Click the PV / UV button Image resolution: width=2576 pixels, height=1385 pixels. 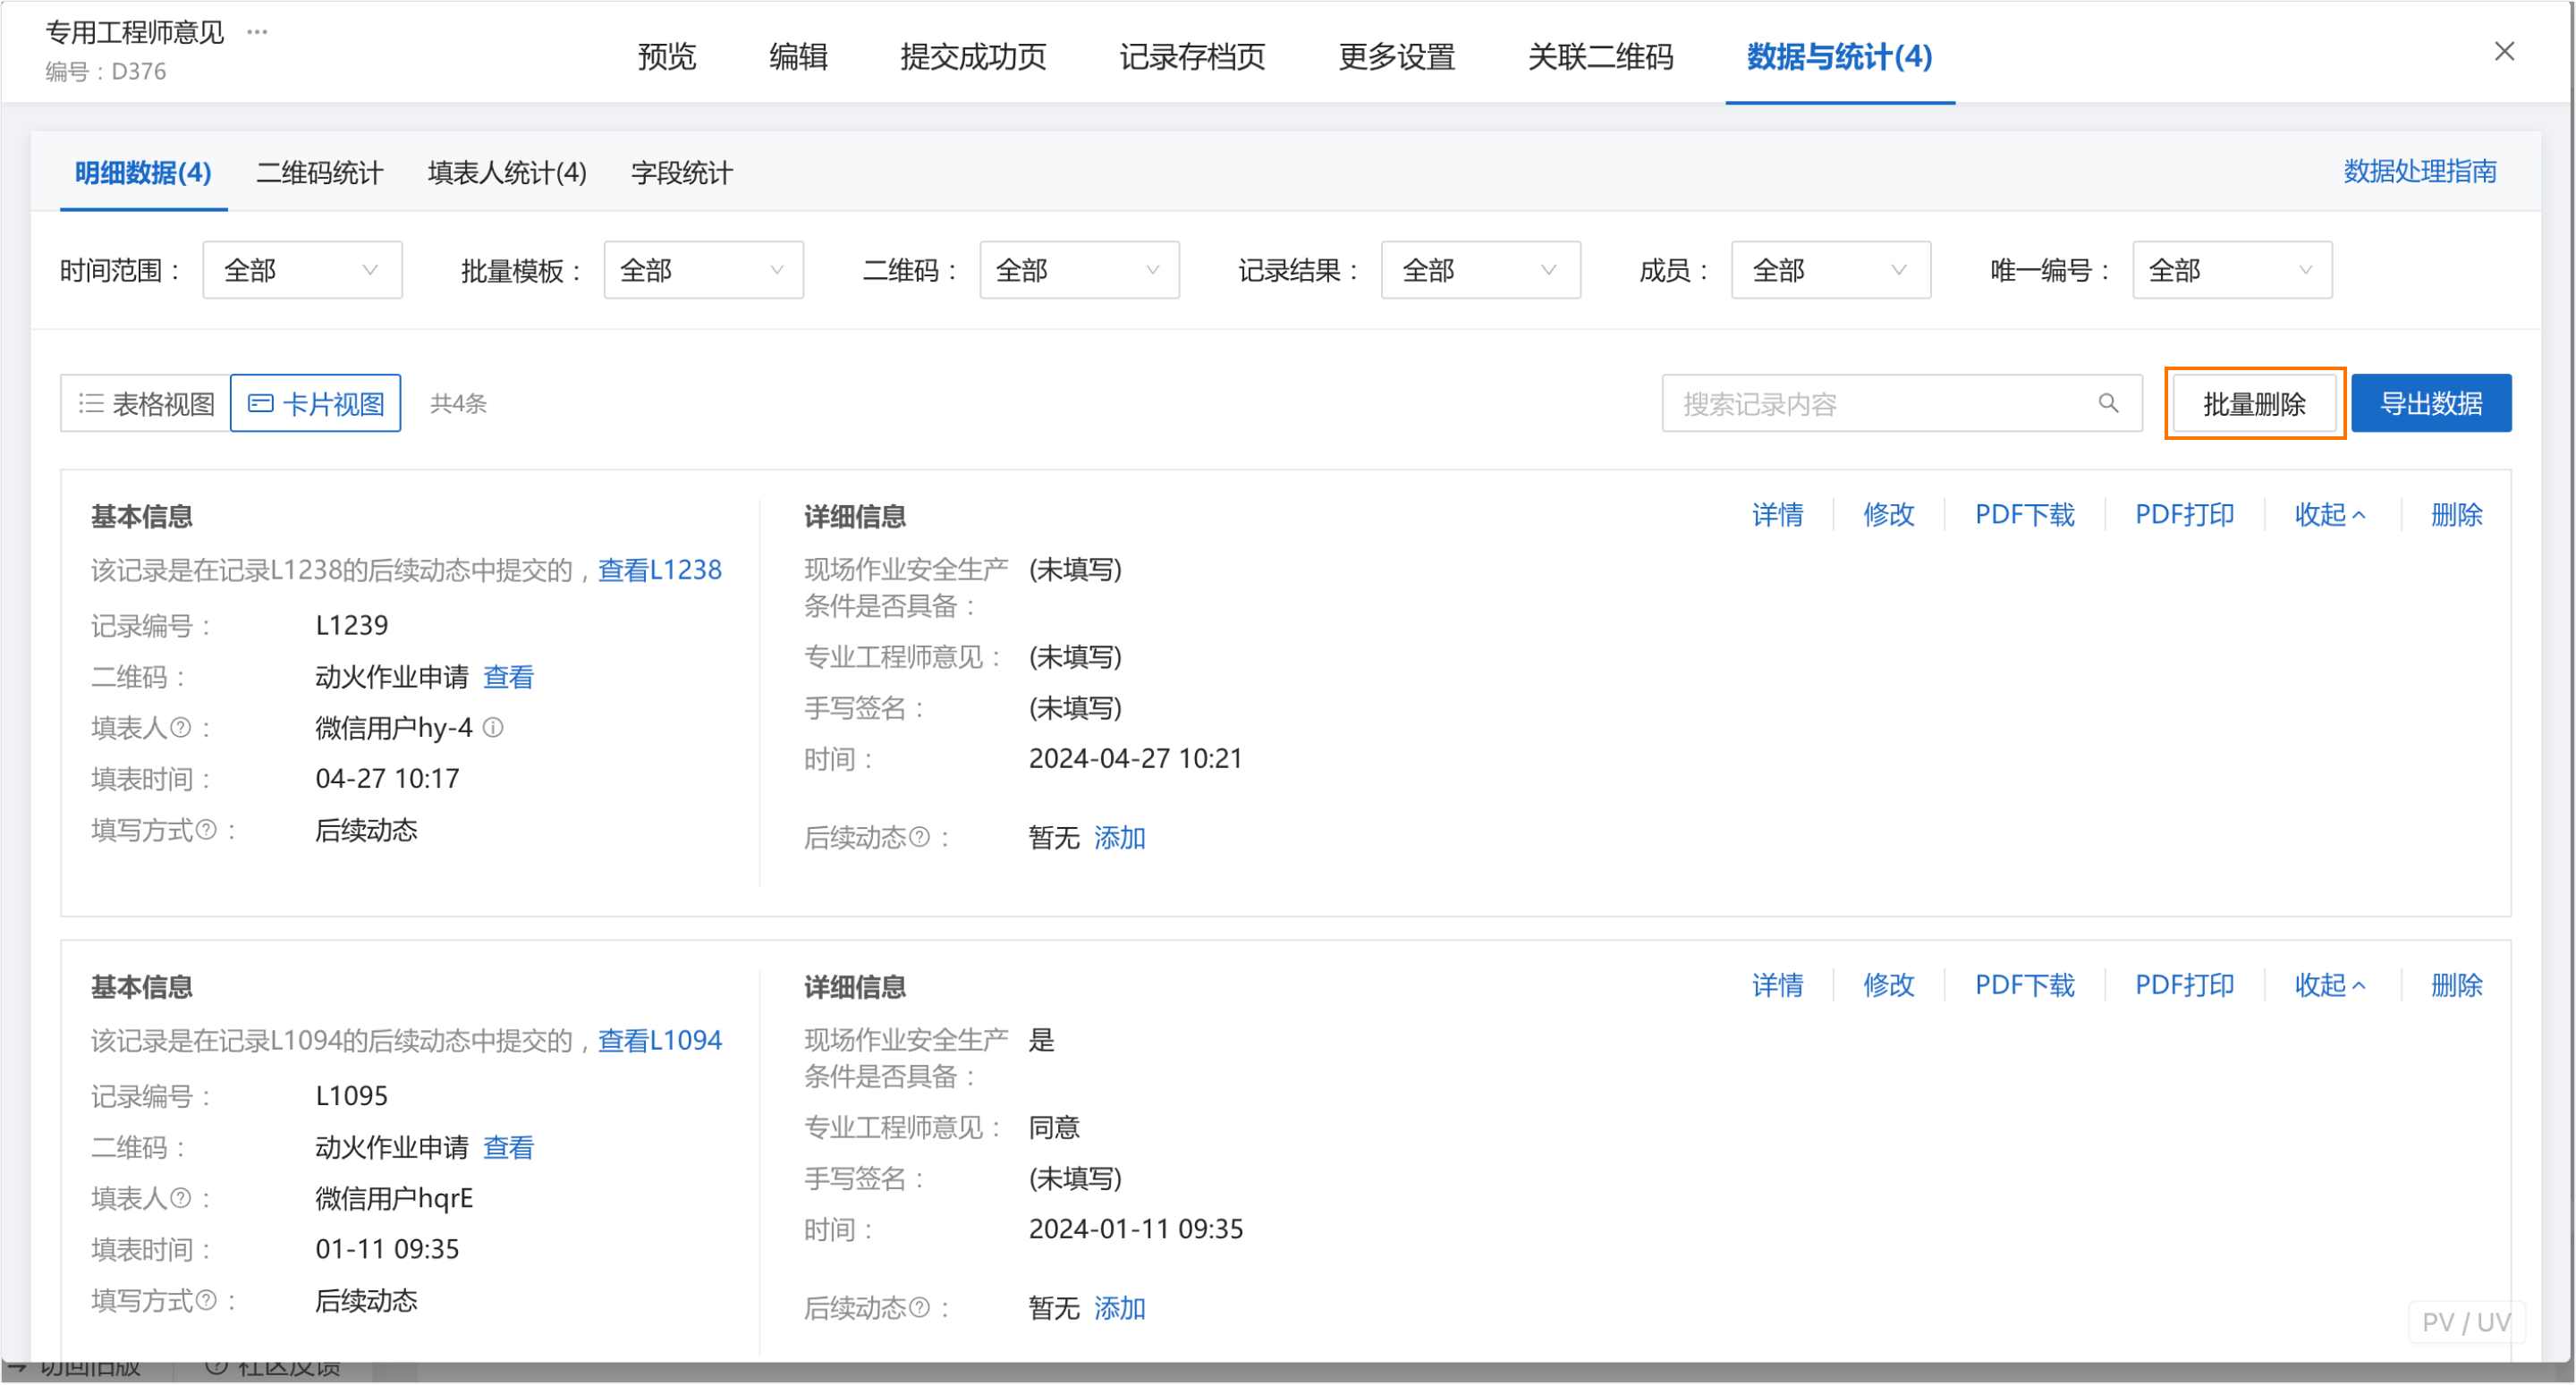tap(2466, 1321)
